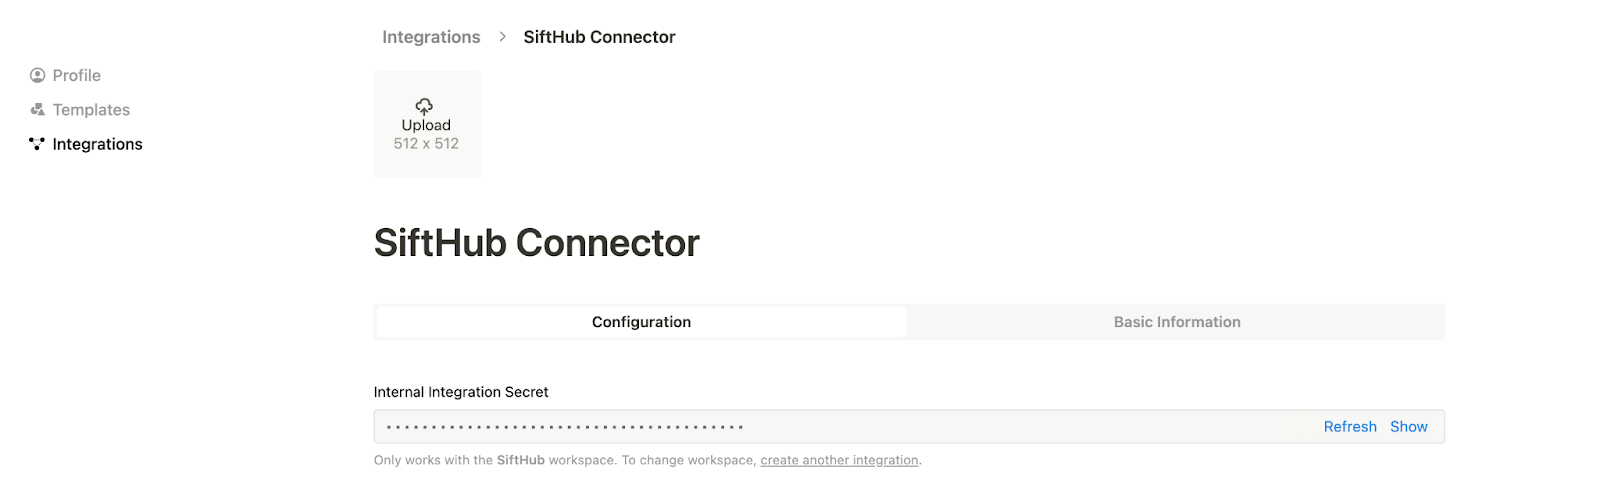Click bold SiftHub workspace name in helper text
Image resolution: width=1600 pixels, height=498 pixels.
pos(520,461)
